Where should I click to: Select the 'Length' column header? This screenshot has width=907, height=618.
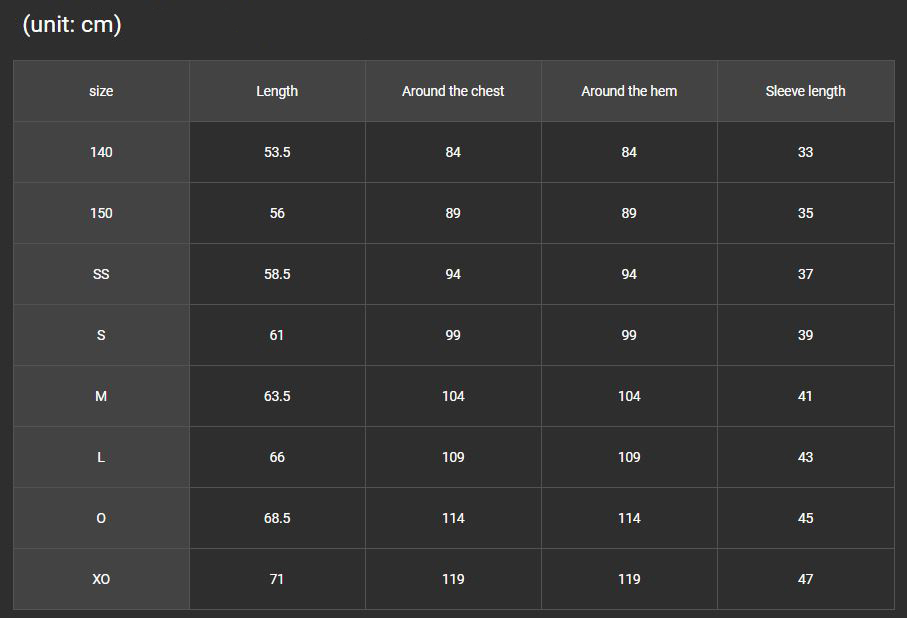pos(277,91)
